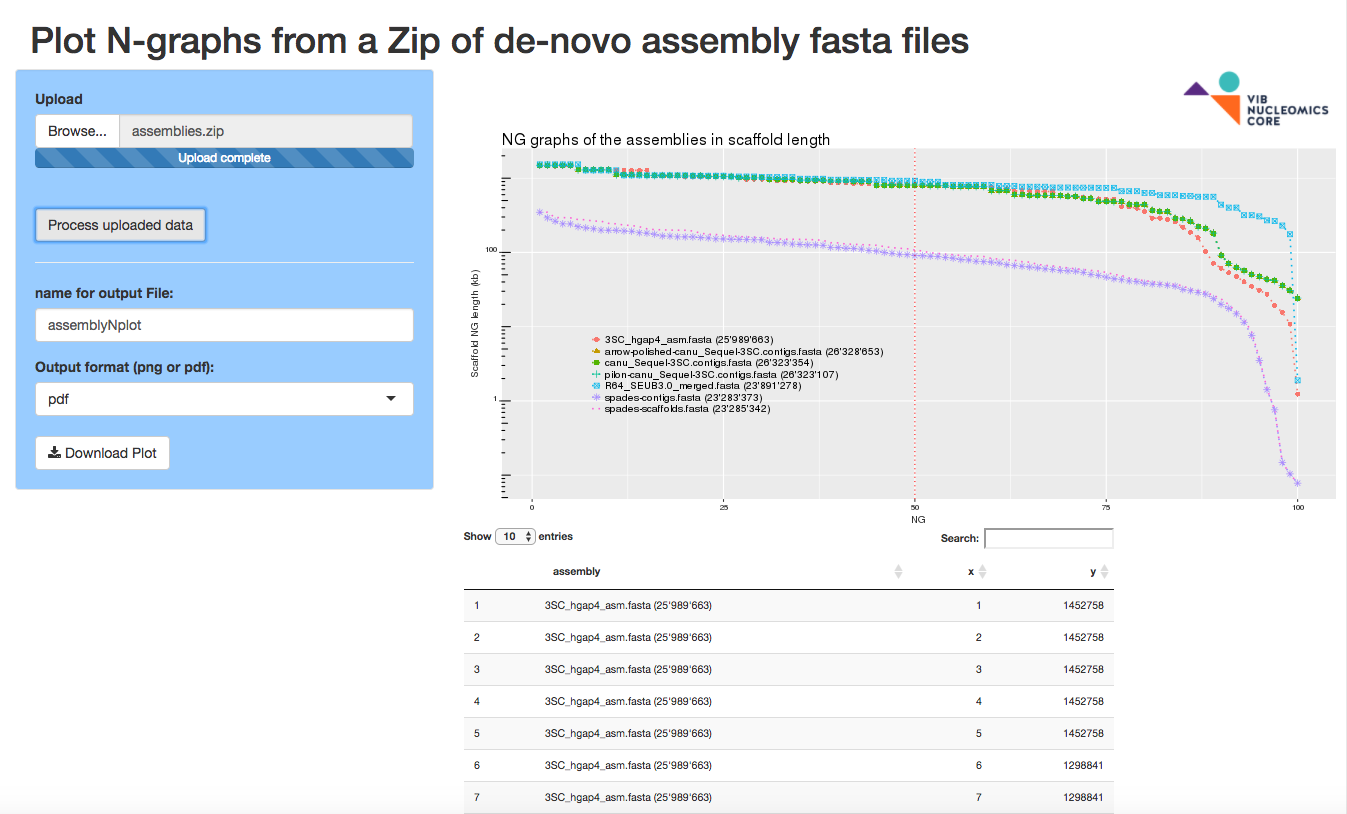Click the VIB Nucleomics Core logo
The height and width of the screenshot is (814, 1347).
point(1257,98)
